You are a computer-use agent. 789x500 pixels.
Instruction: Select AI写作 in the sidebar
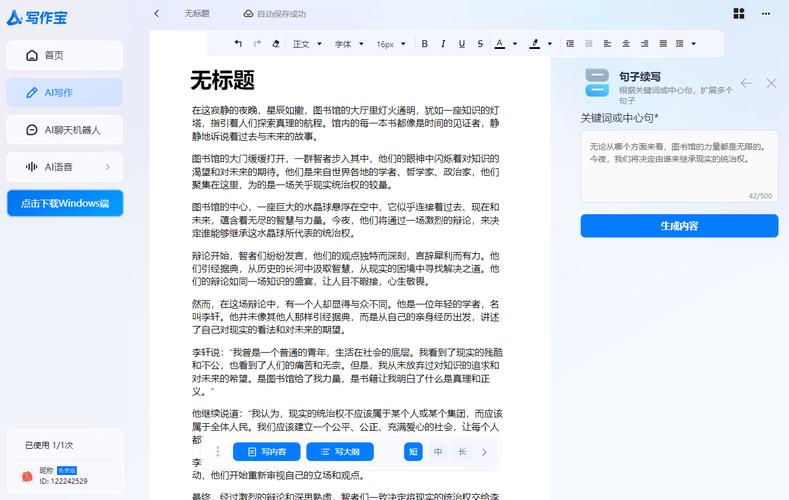tap(64, 93)
